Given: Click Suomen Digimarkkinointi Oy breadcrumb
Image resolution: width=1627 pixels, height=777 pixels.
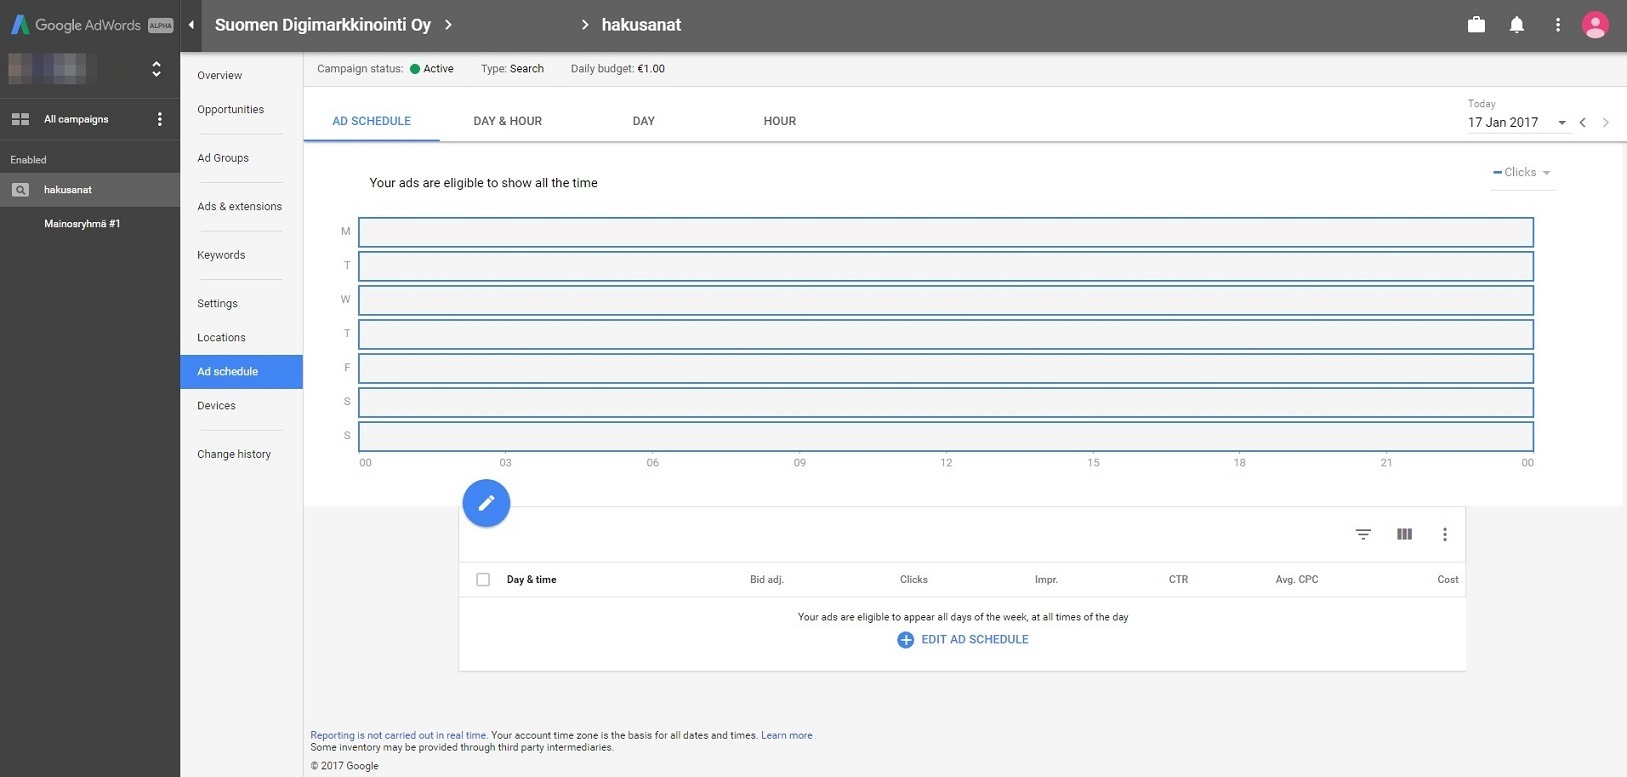Looking at the screenshot, I should 323,25.
